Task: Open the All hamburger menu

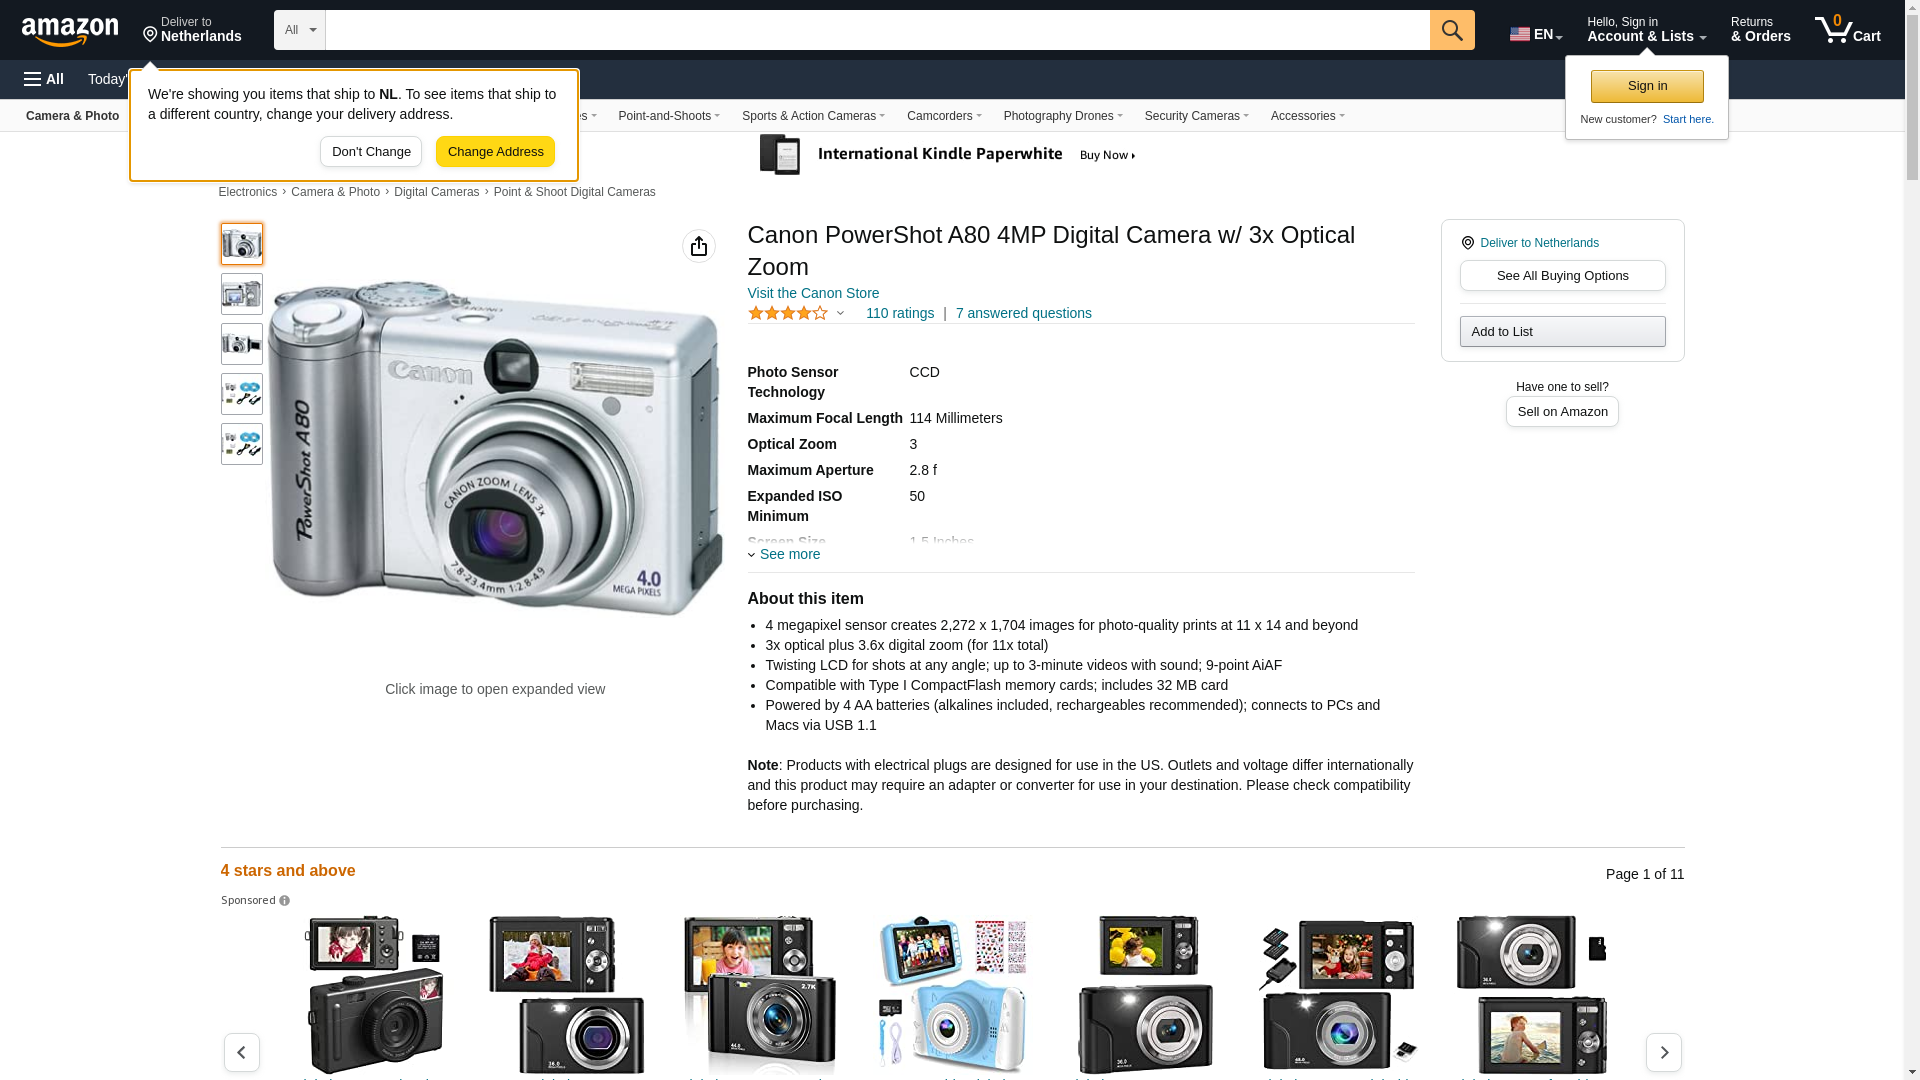Action: (x=44, y=79)
